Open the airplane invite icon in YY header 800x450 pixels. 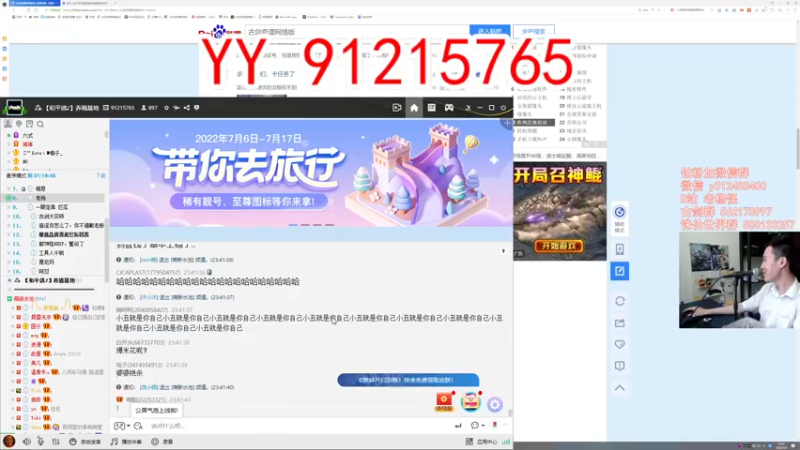(x=177, y=108)
